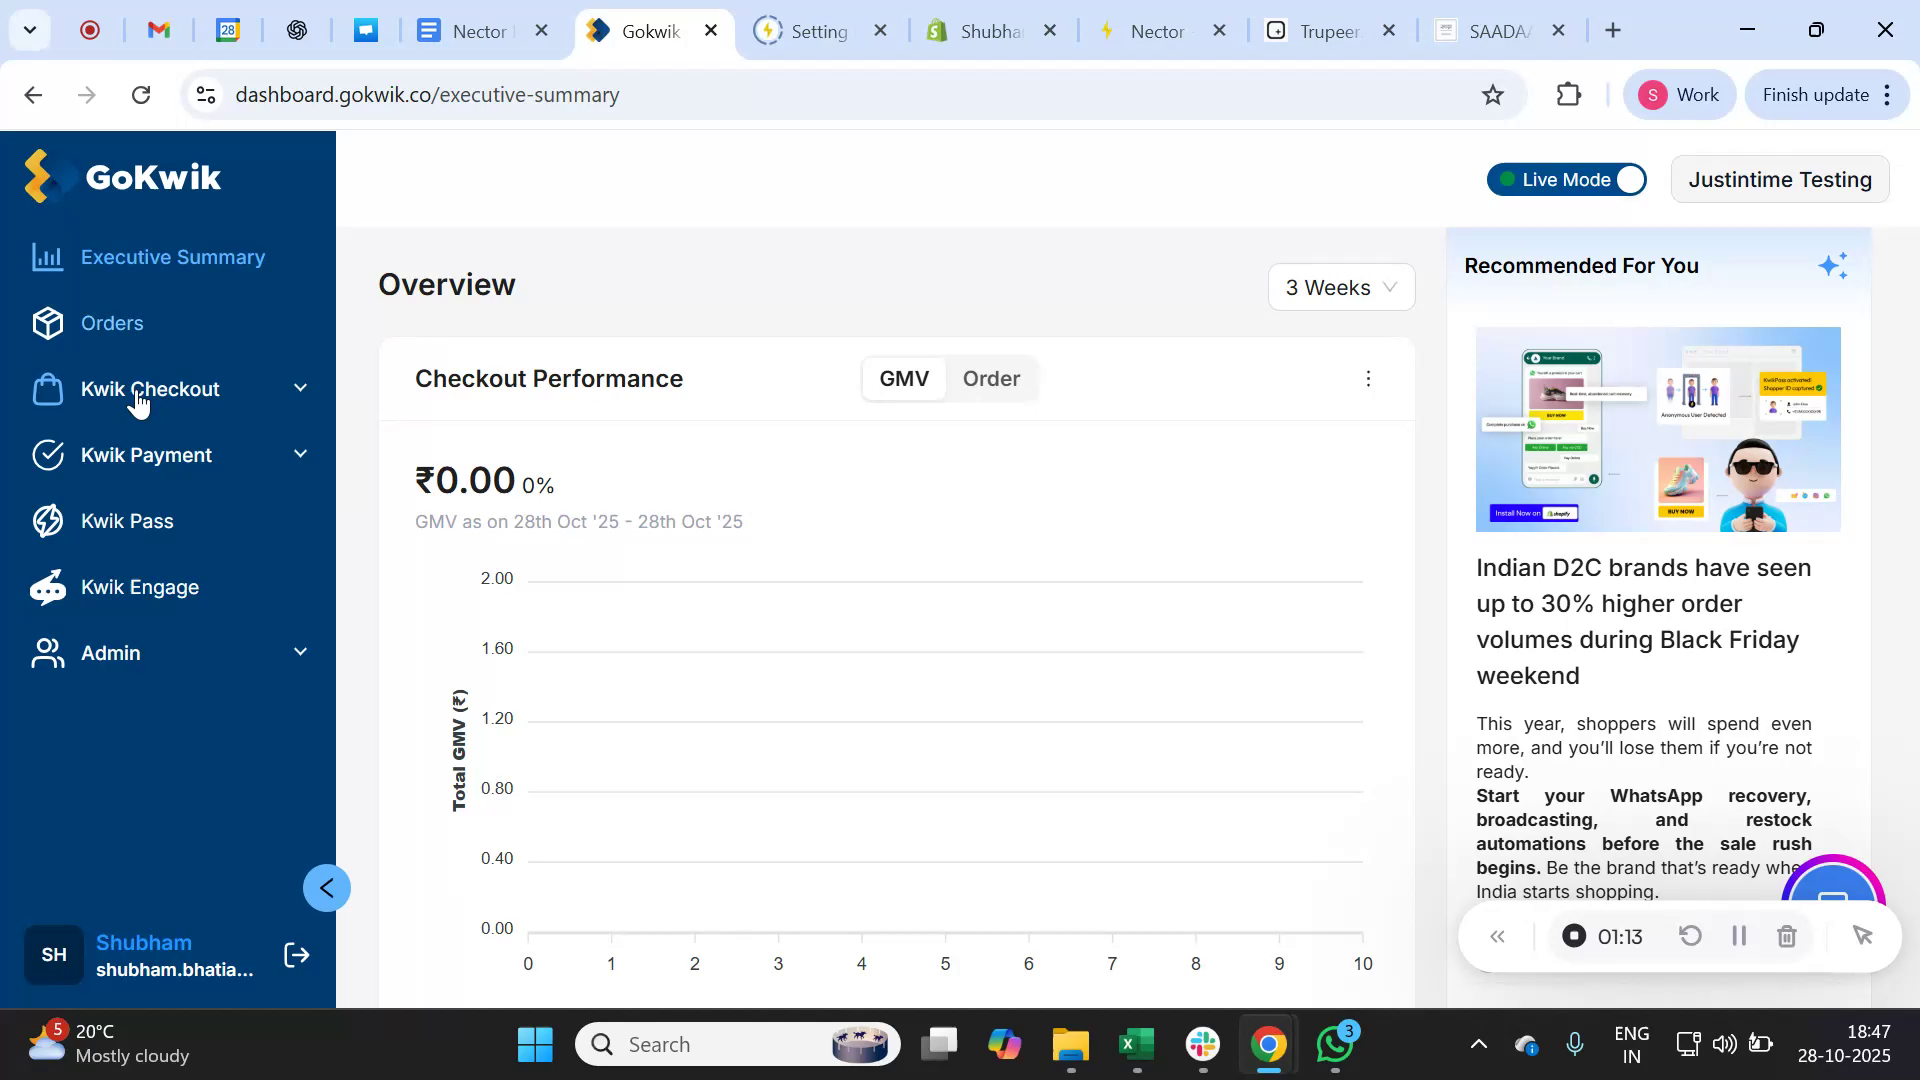
Task: Click the Finish update button
Action: (1816, 94)
